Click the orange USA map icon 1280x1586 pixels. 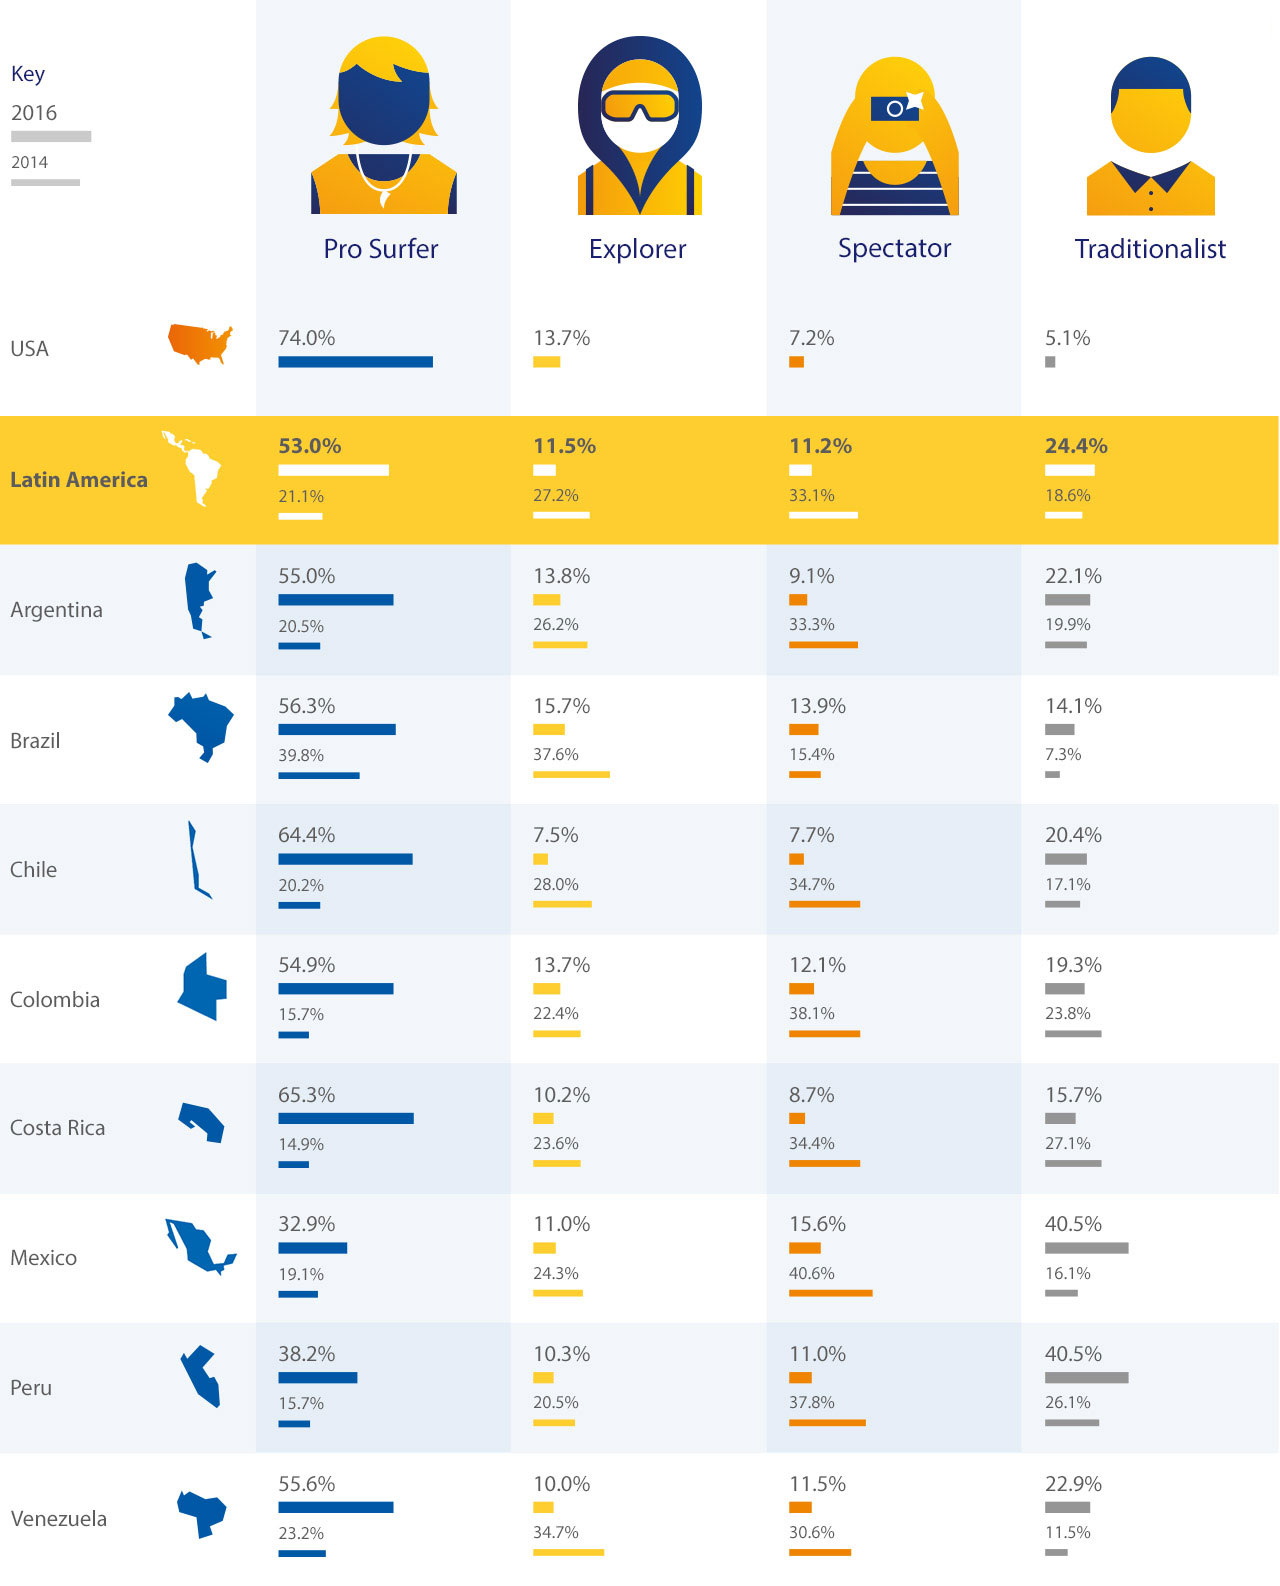200,344
